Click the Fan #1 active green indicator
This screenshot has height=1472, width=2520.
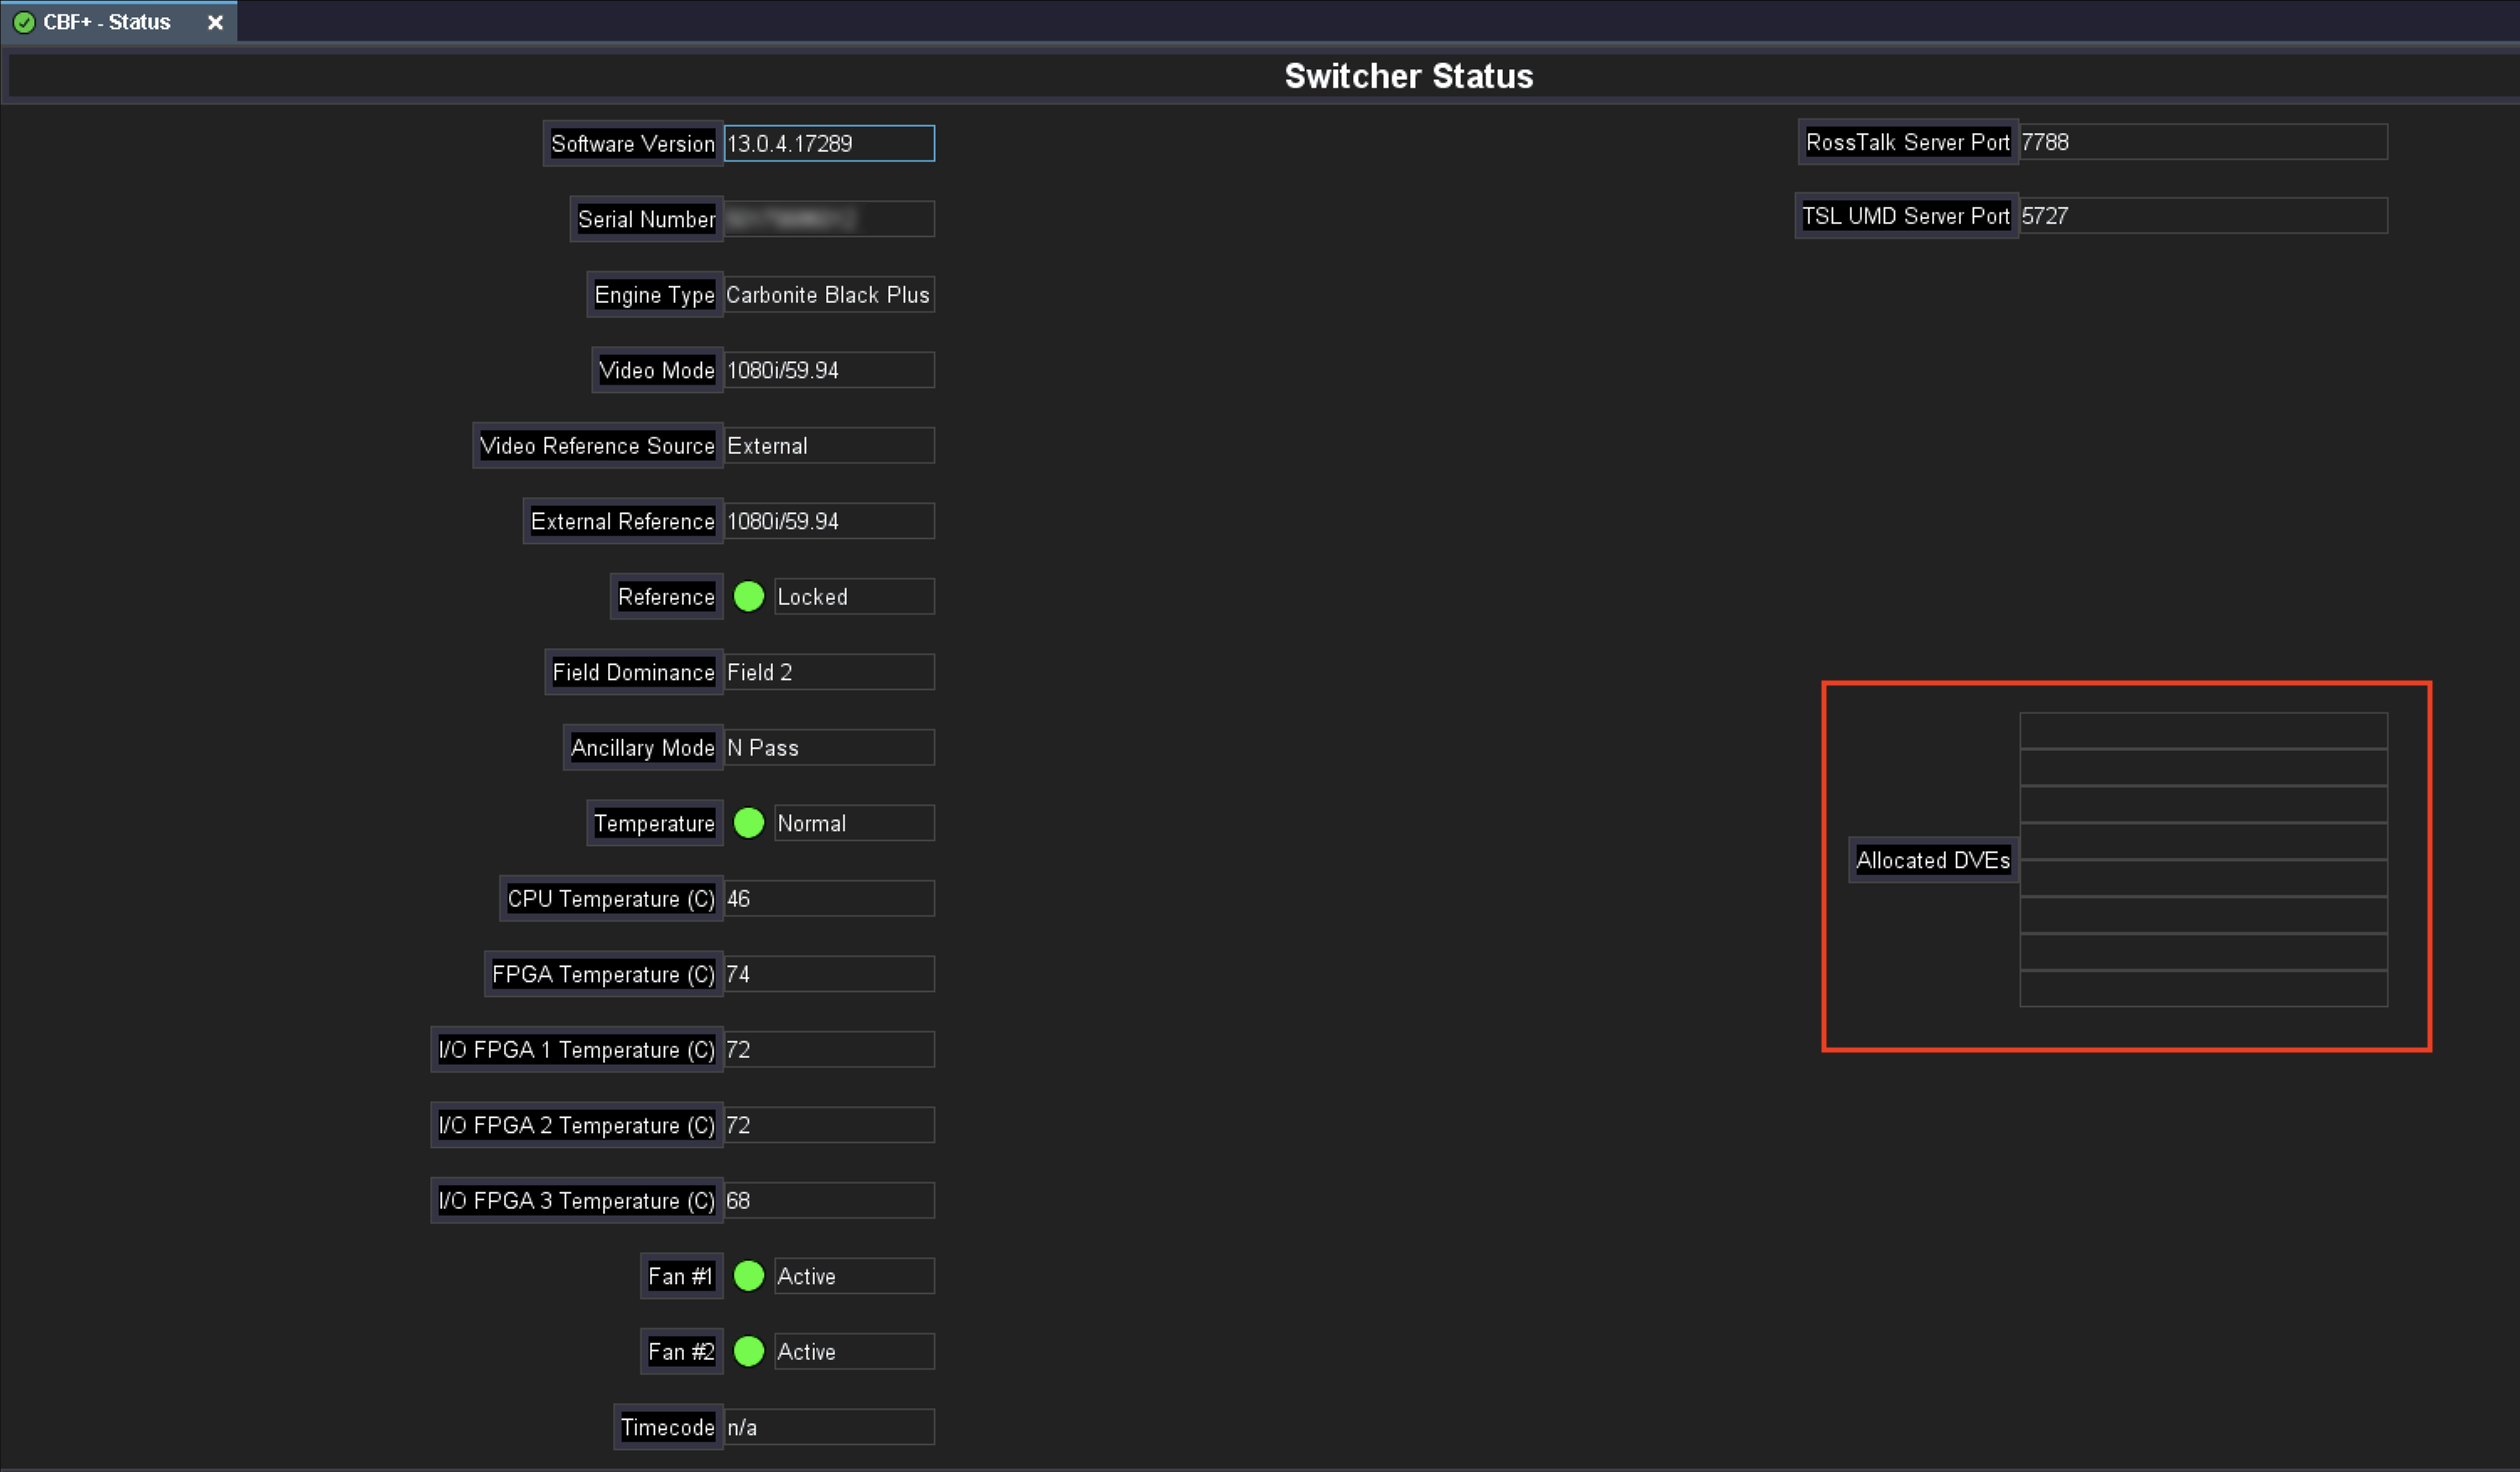[x=748, y=1276]
